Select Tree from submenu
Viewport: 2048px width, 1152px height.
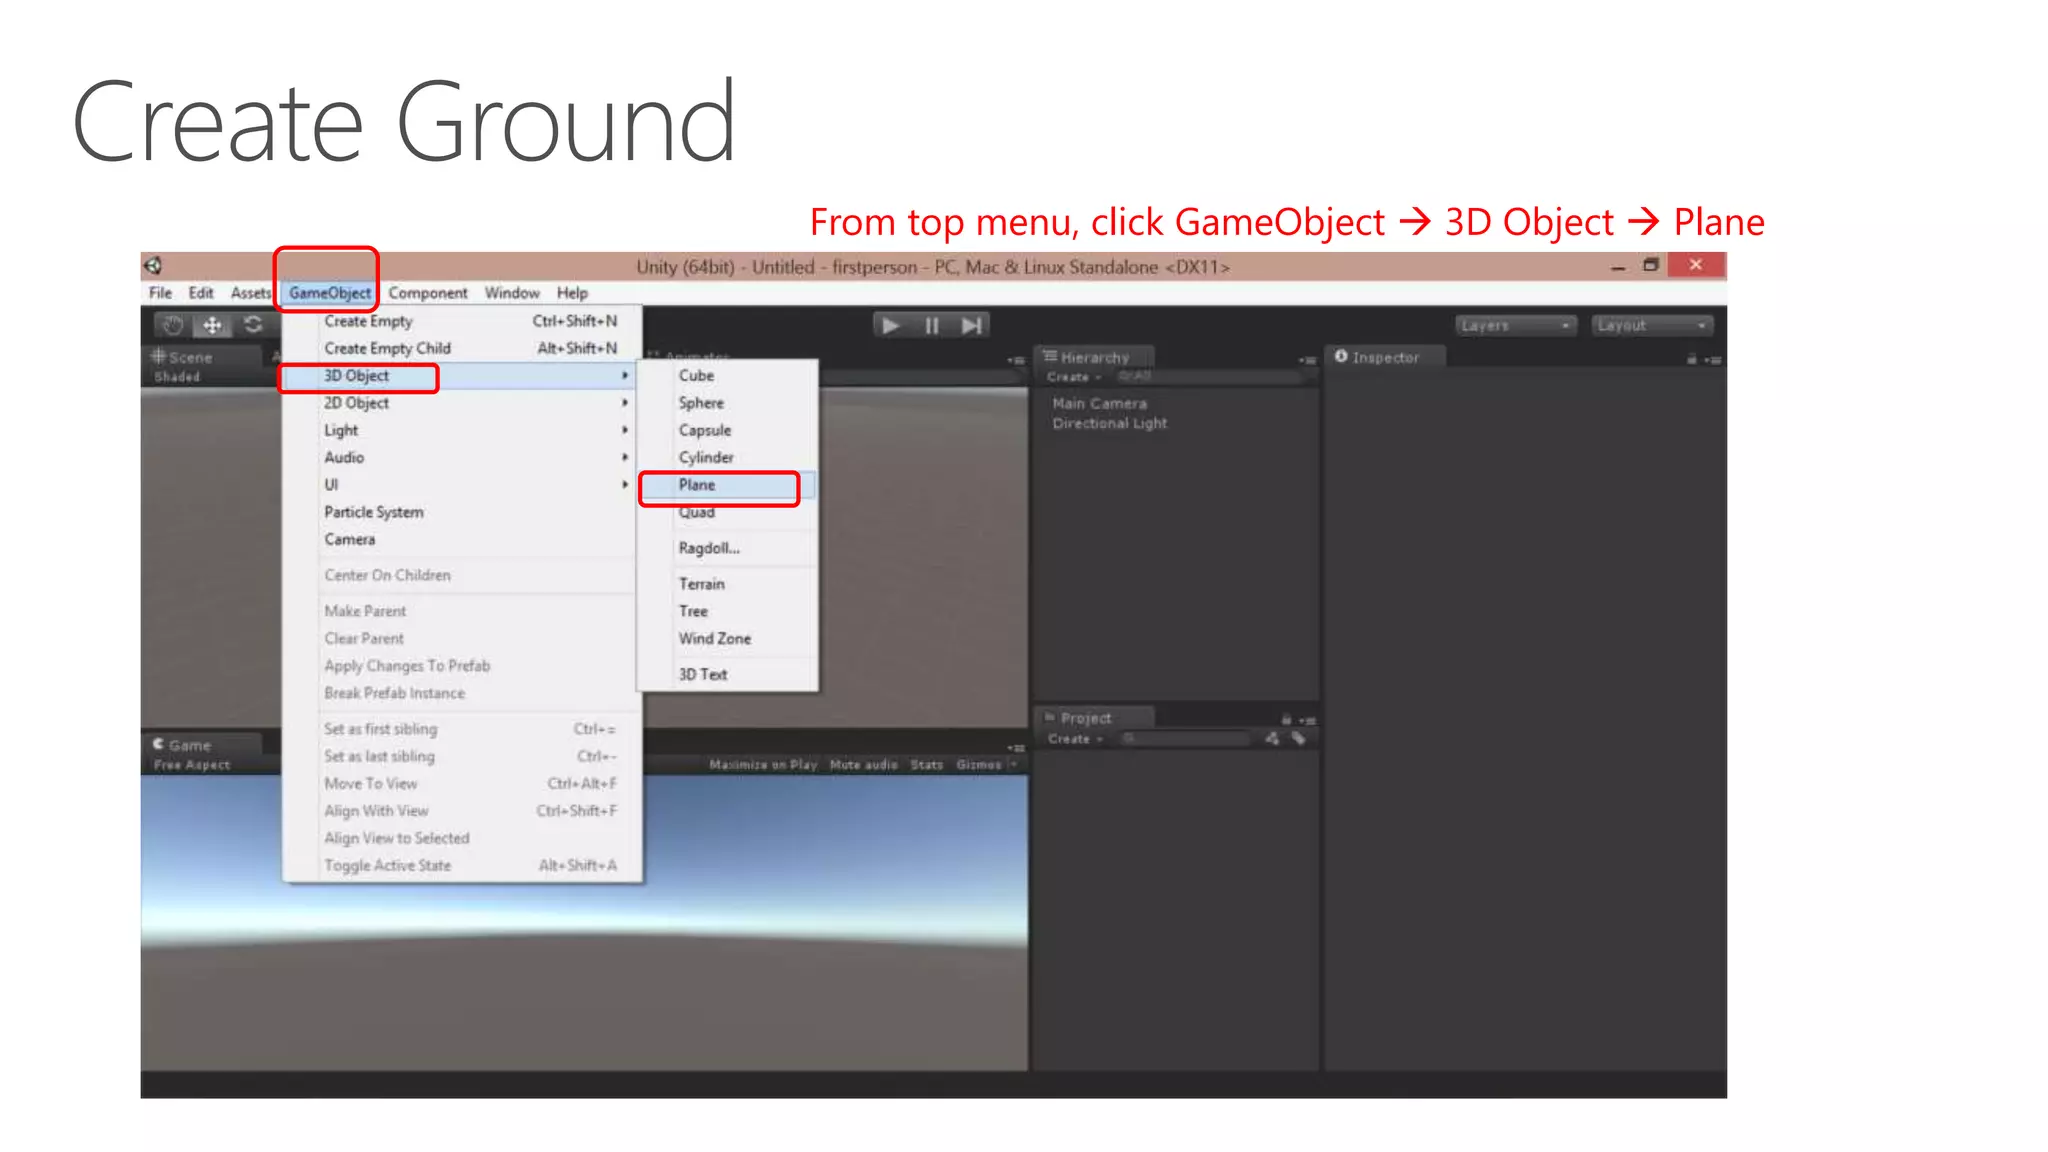728,611
